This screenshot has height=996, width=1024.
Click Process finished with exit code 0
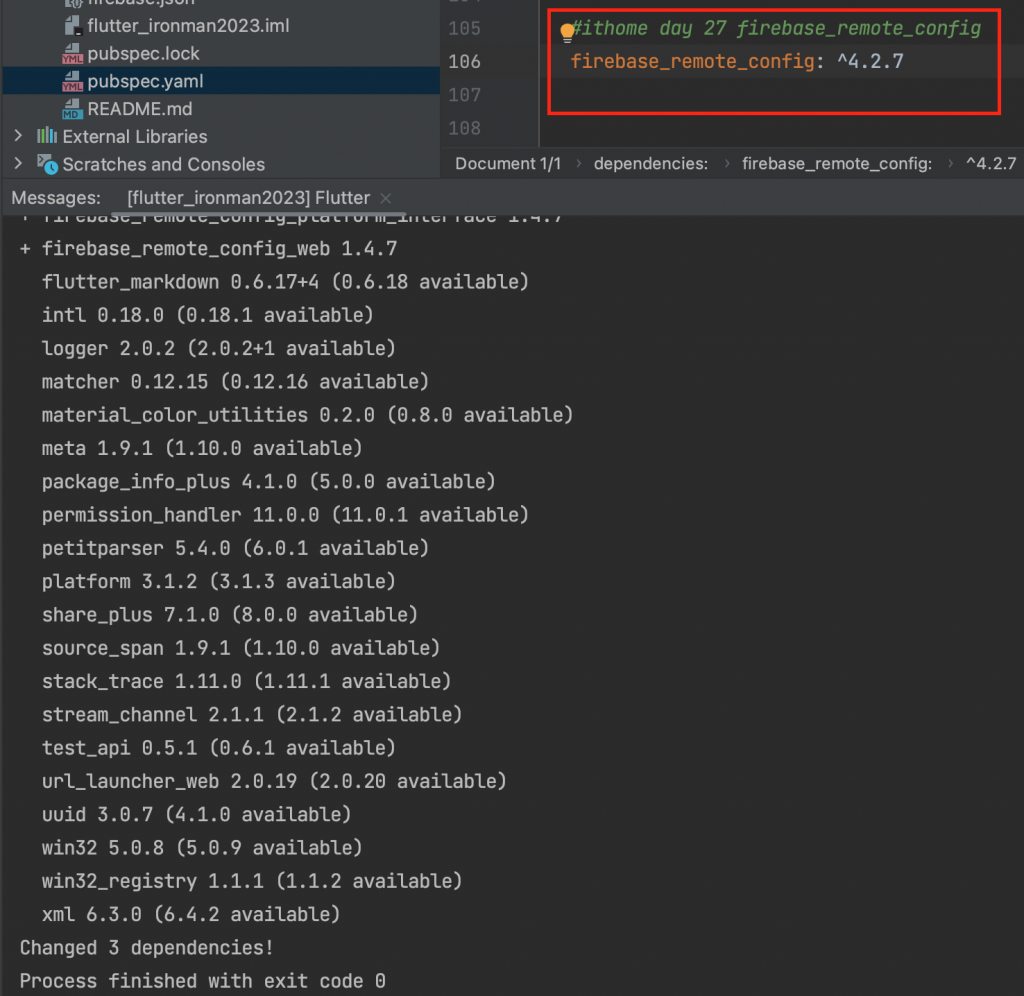(202, 981)
